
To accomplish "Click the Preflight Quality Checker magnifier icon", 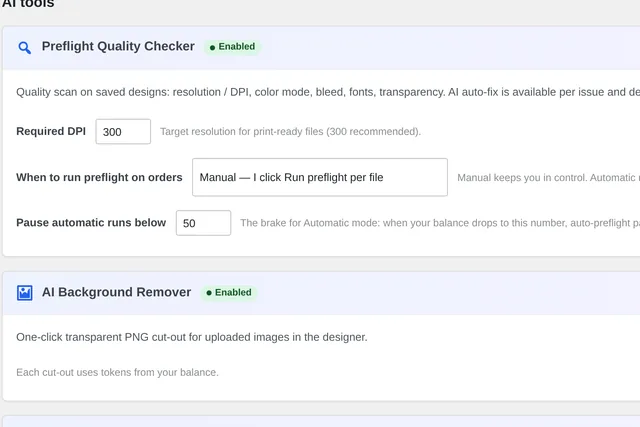I will (24, 47).
